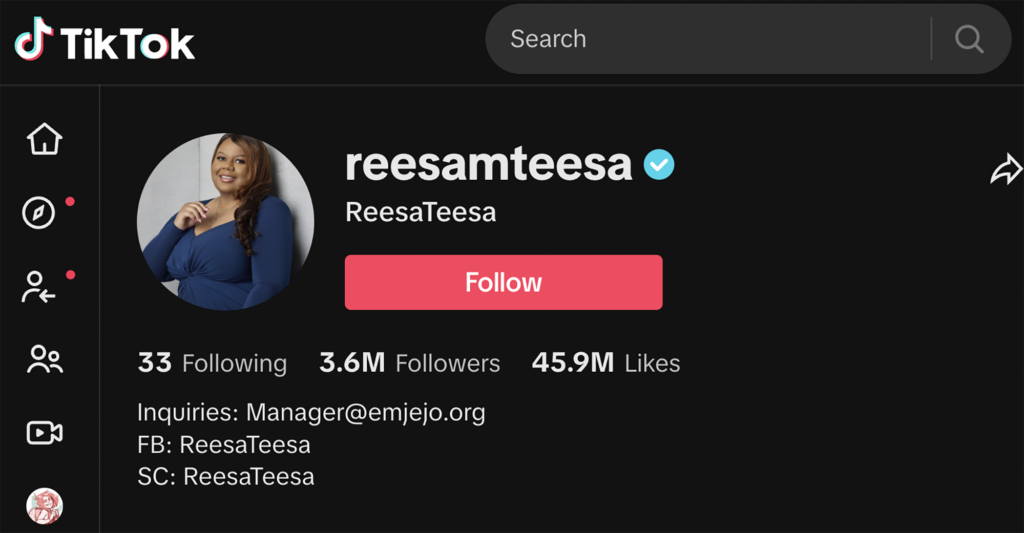This screenshot has height=533, width=1024.
Task: Click the reesamteesa username heading
Action: pos(488,164)
